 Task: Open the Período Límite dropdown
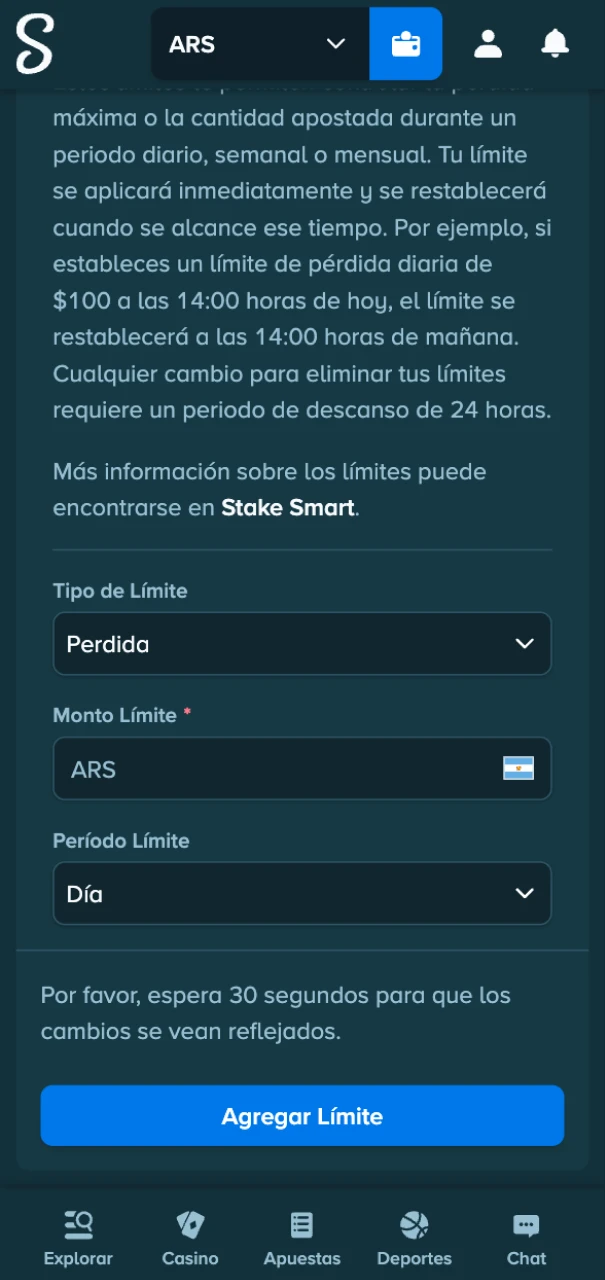tap(302, 894)
